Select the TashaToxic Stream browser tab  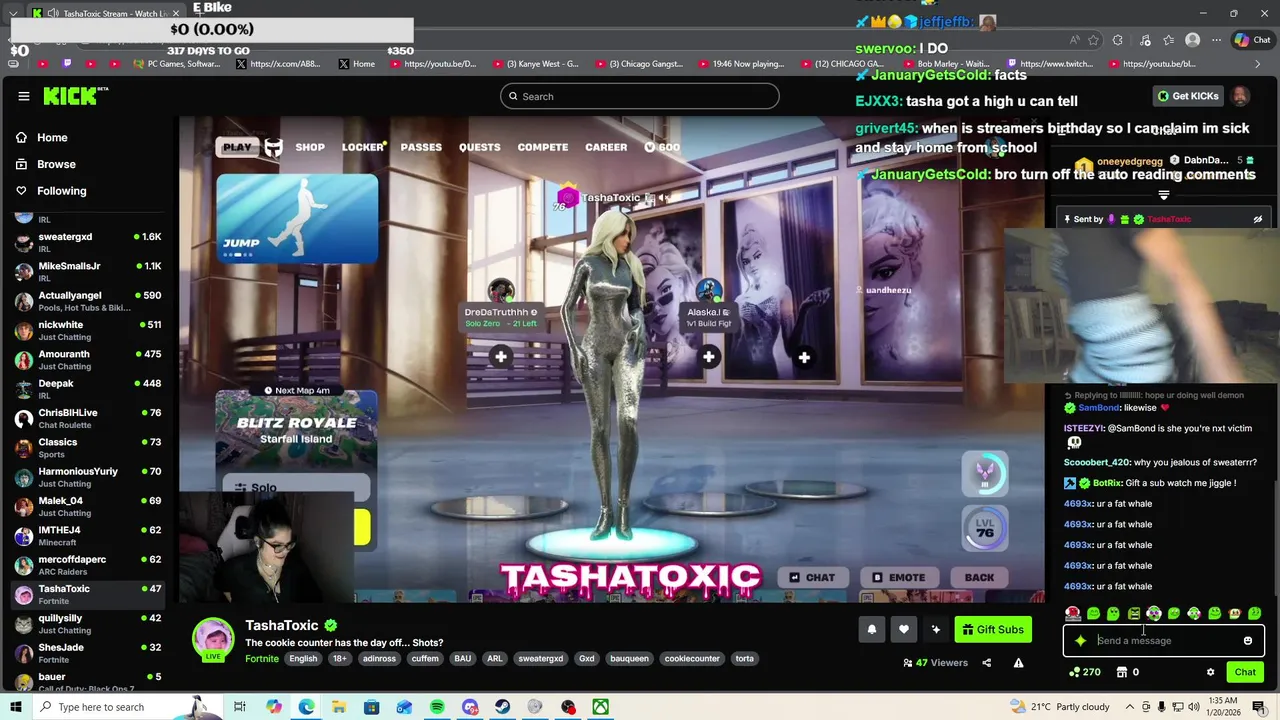(105, 13)
